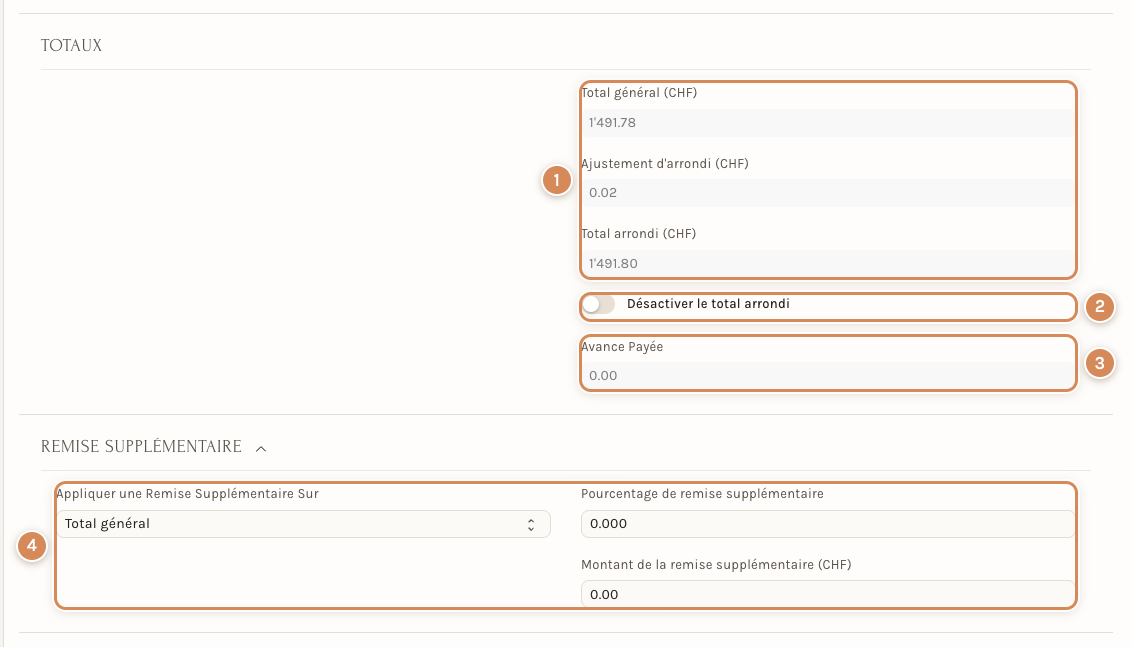Focus the Pourcentage de remise supplémentaire field
Image resolution: width=1132 pixels, height=647 pixels.
click(x=827, y=524)
